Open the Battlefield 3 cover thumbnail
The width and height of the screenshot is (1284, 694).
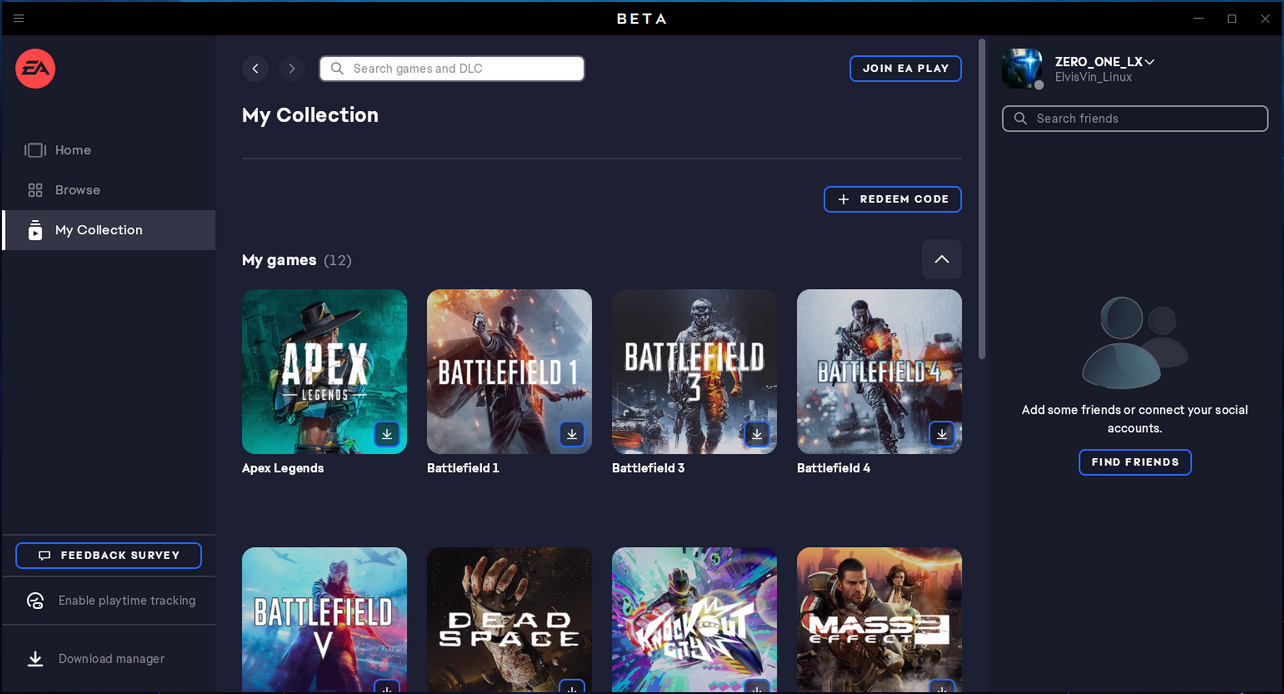tap(694, 372)
